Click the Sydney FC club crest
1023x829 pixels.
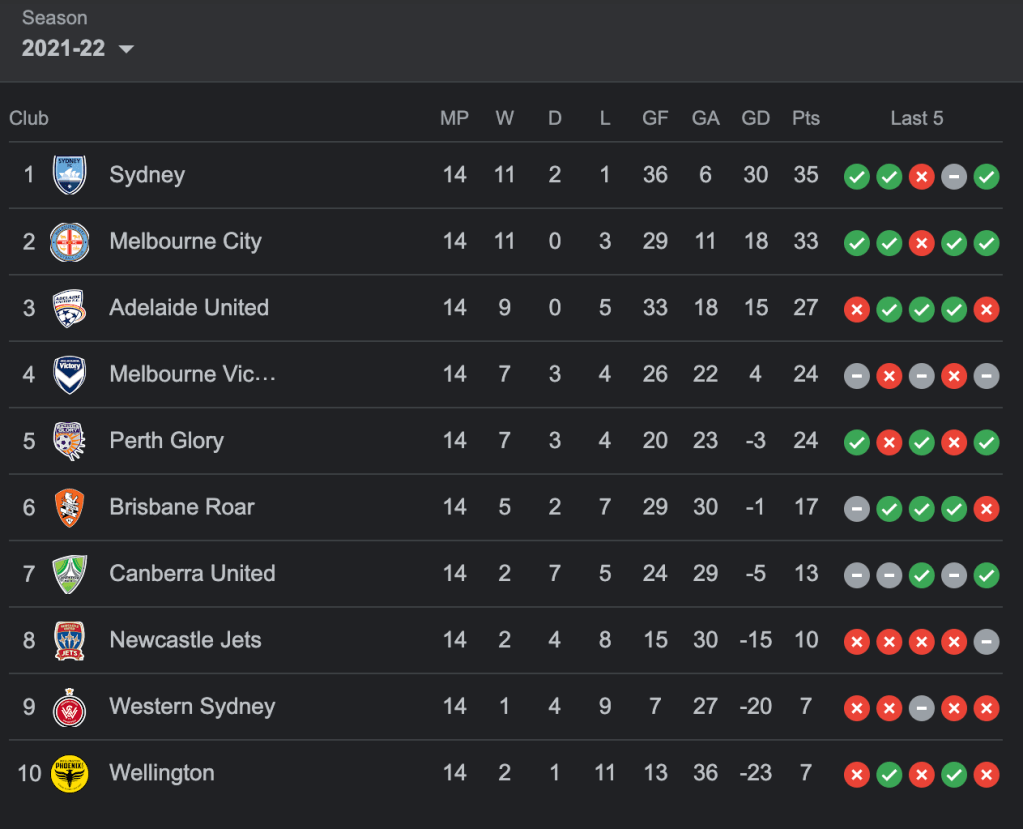pyautogui.click(x=70, y=175)
